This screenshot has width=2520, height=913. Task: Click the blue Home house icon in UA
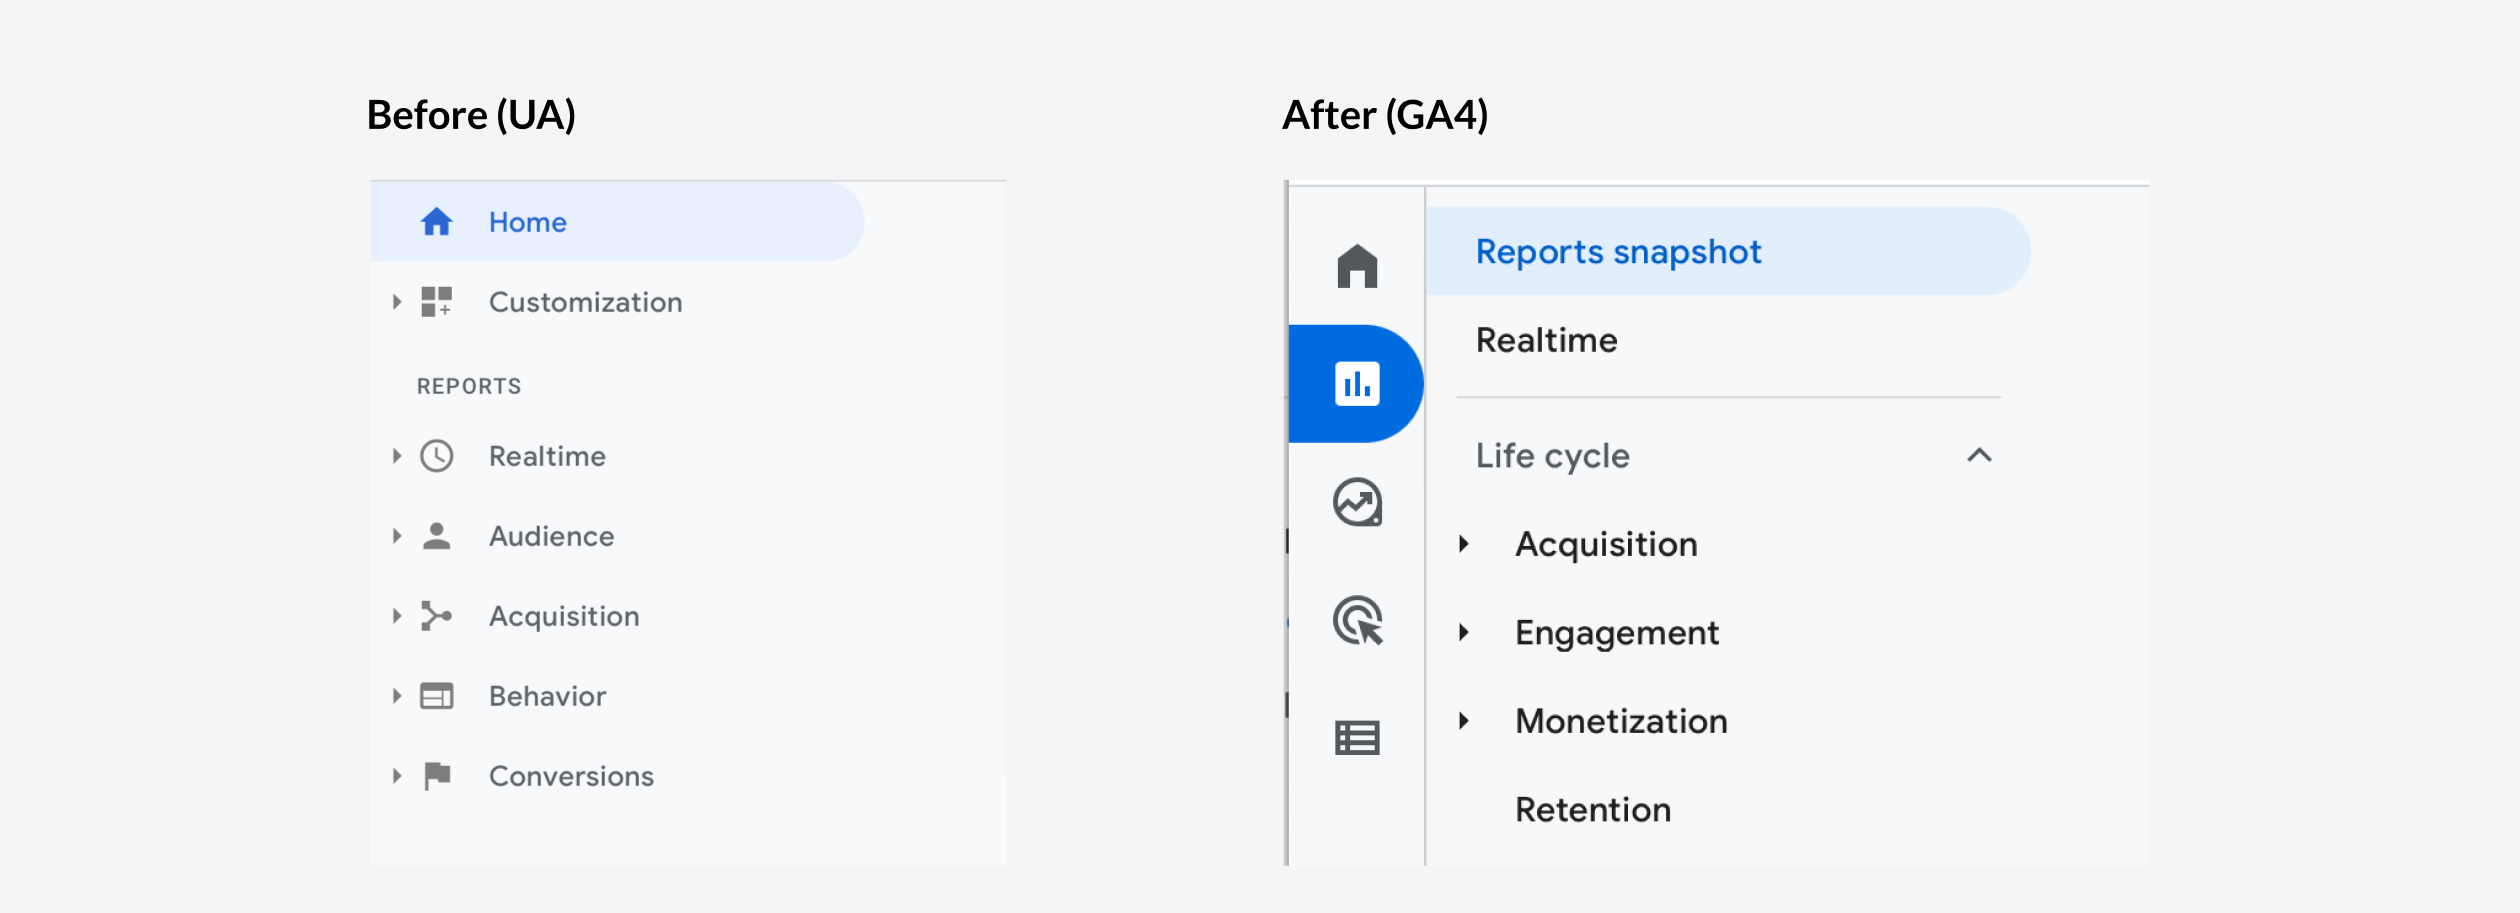coord(436,221)
